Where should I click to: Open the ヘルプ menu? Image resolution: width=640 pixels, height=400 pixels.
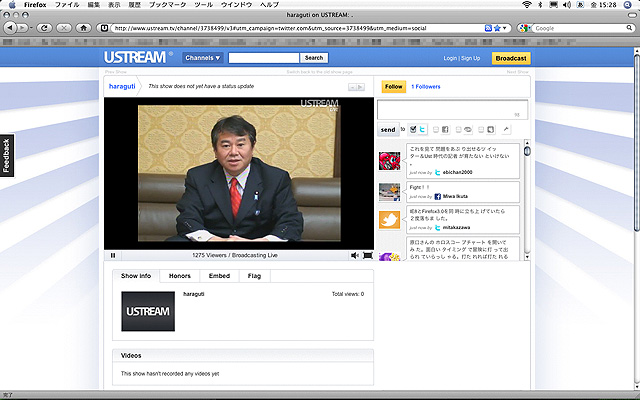tap(269, 5)
